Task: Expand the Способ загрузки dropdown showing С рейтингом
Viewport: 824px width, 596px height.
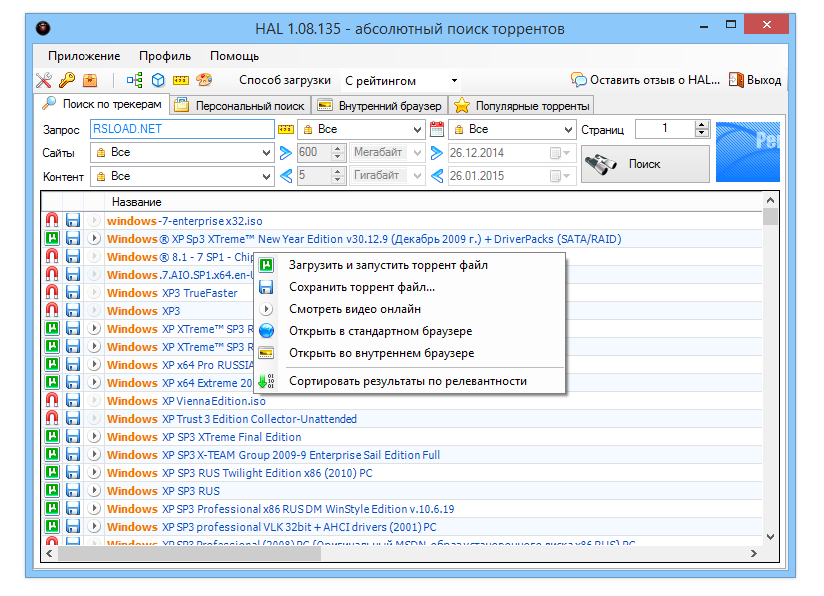Action: (454, 81)
